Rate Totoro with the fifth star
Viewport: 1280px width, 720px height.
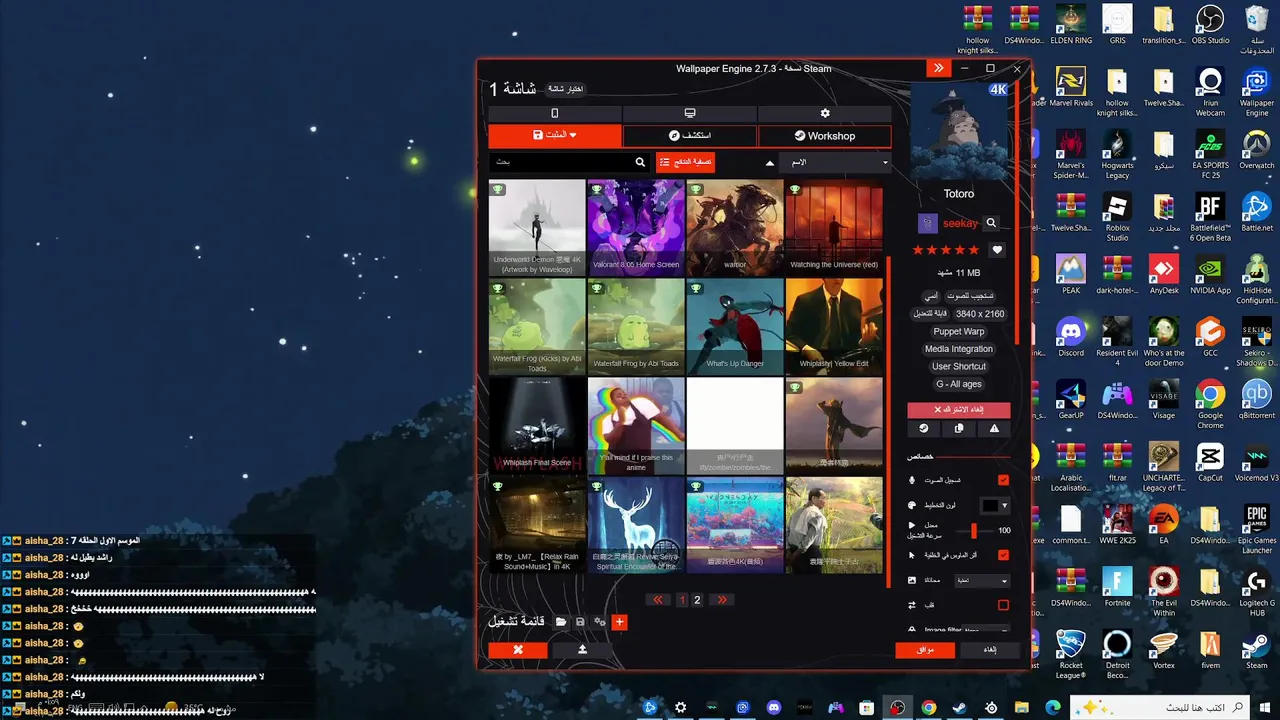point(973,250)
